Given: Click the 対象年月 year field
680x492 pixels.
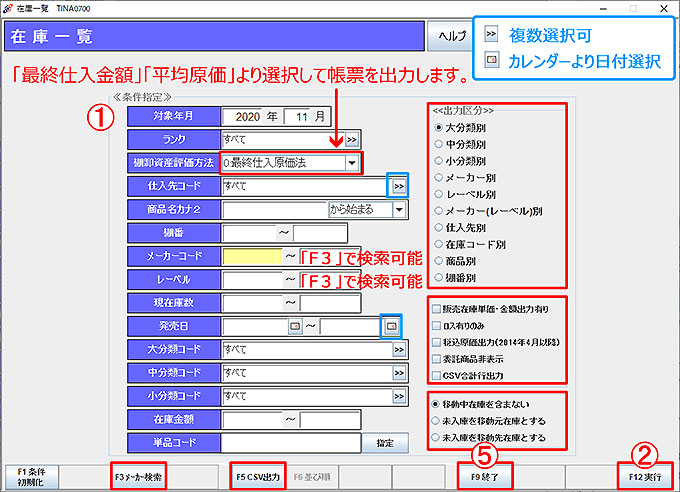Looking at the screenshot, I should point(242,117).
